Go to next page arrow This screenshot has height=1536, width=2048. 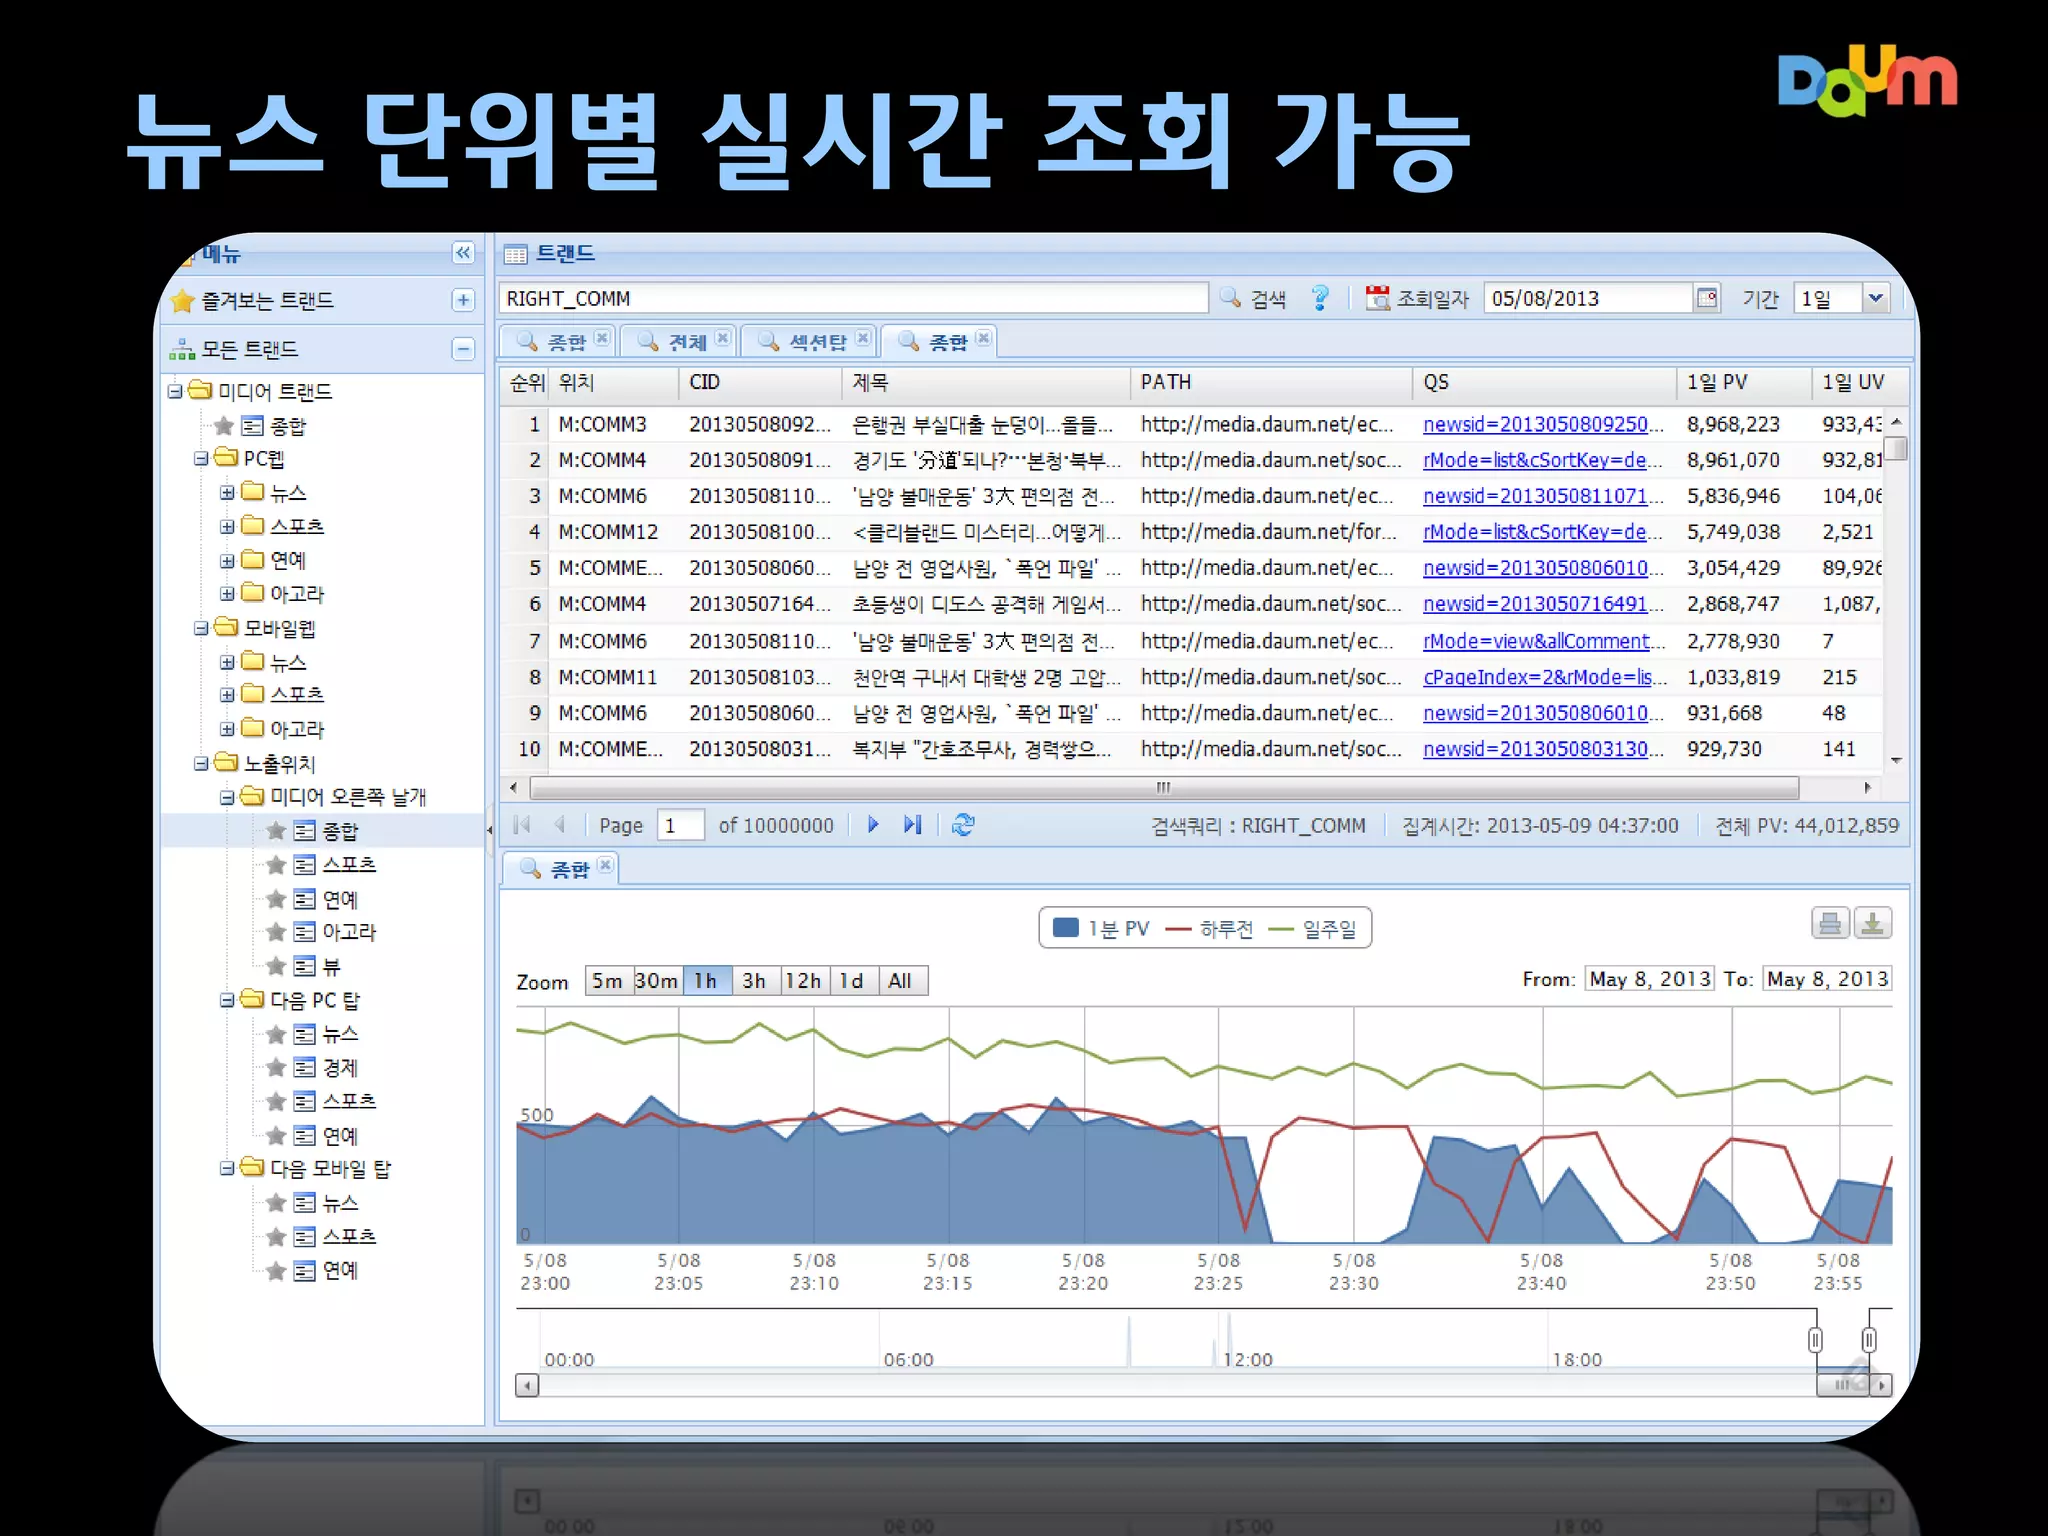point(873,825)
